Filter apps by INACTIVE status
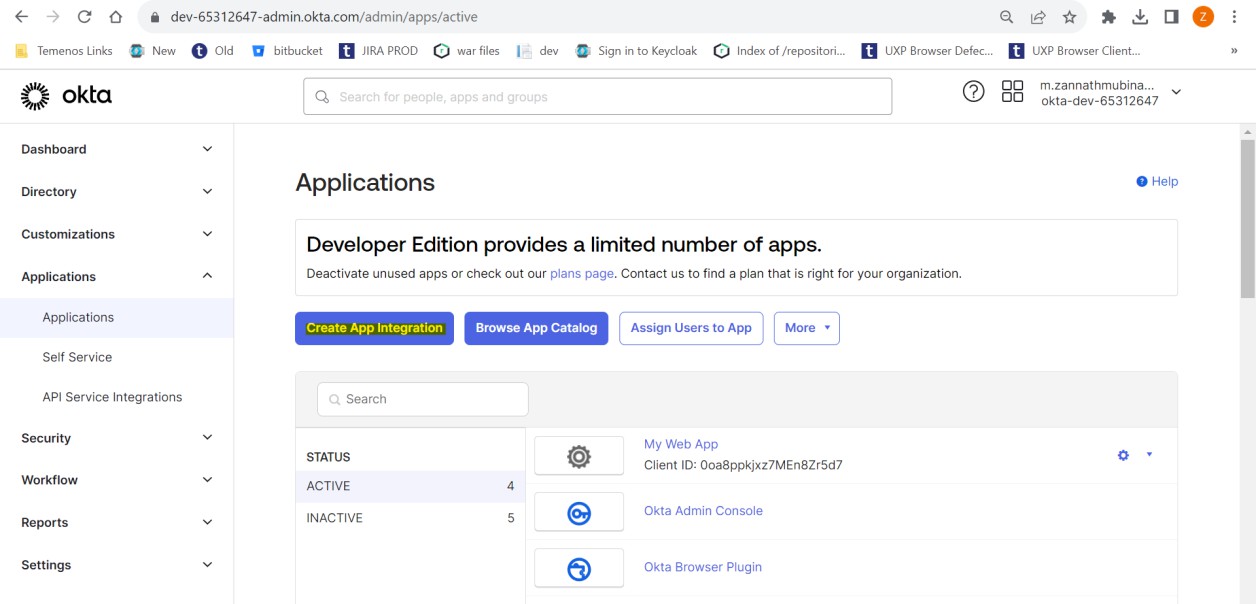 tap(410, 518)
